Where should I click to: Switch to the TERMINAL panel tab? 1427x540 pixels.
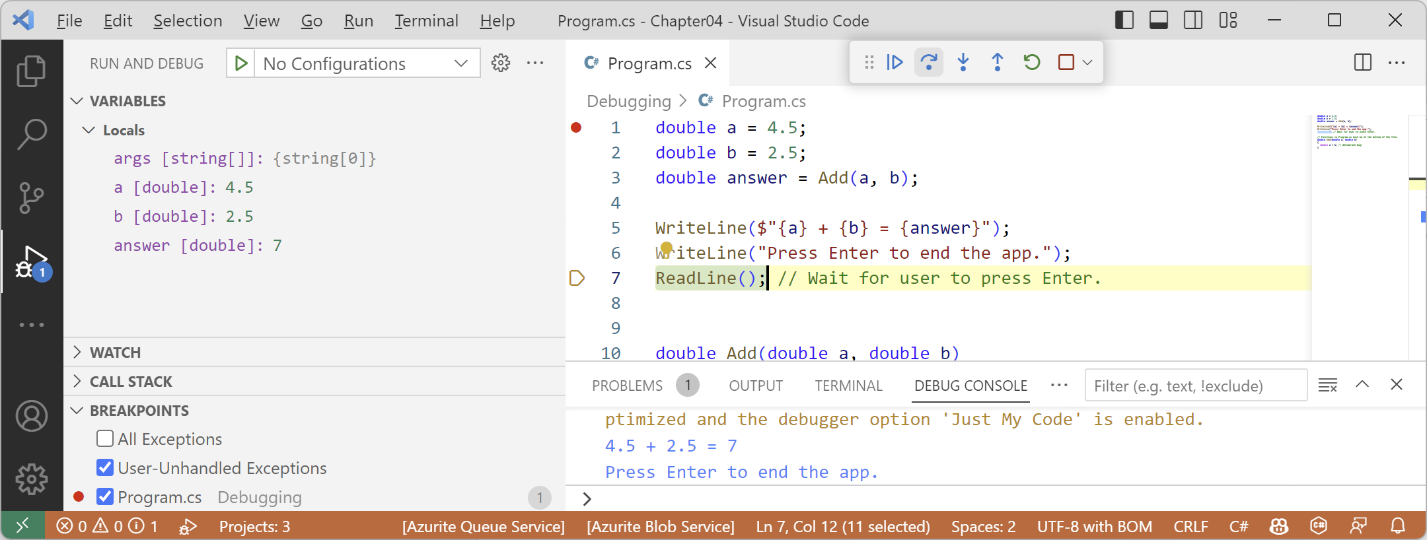(x=848, y=385)
